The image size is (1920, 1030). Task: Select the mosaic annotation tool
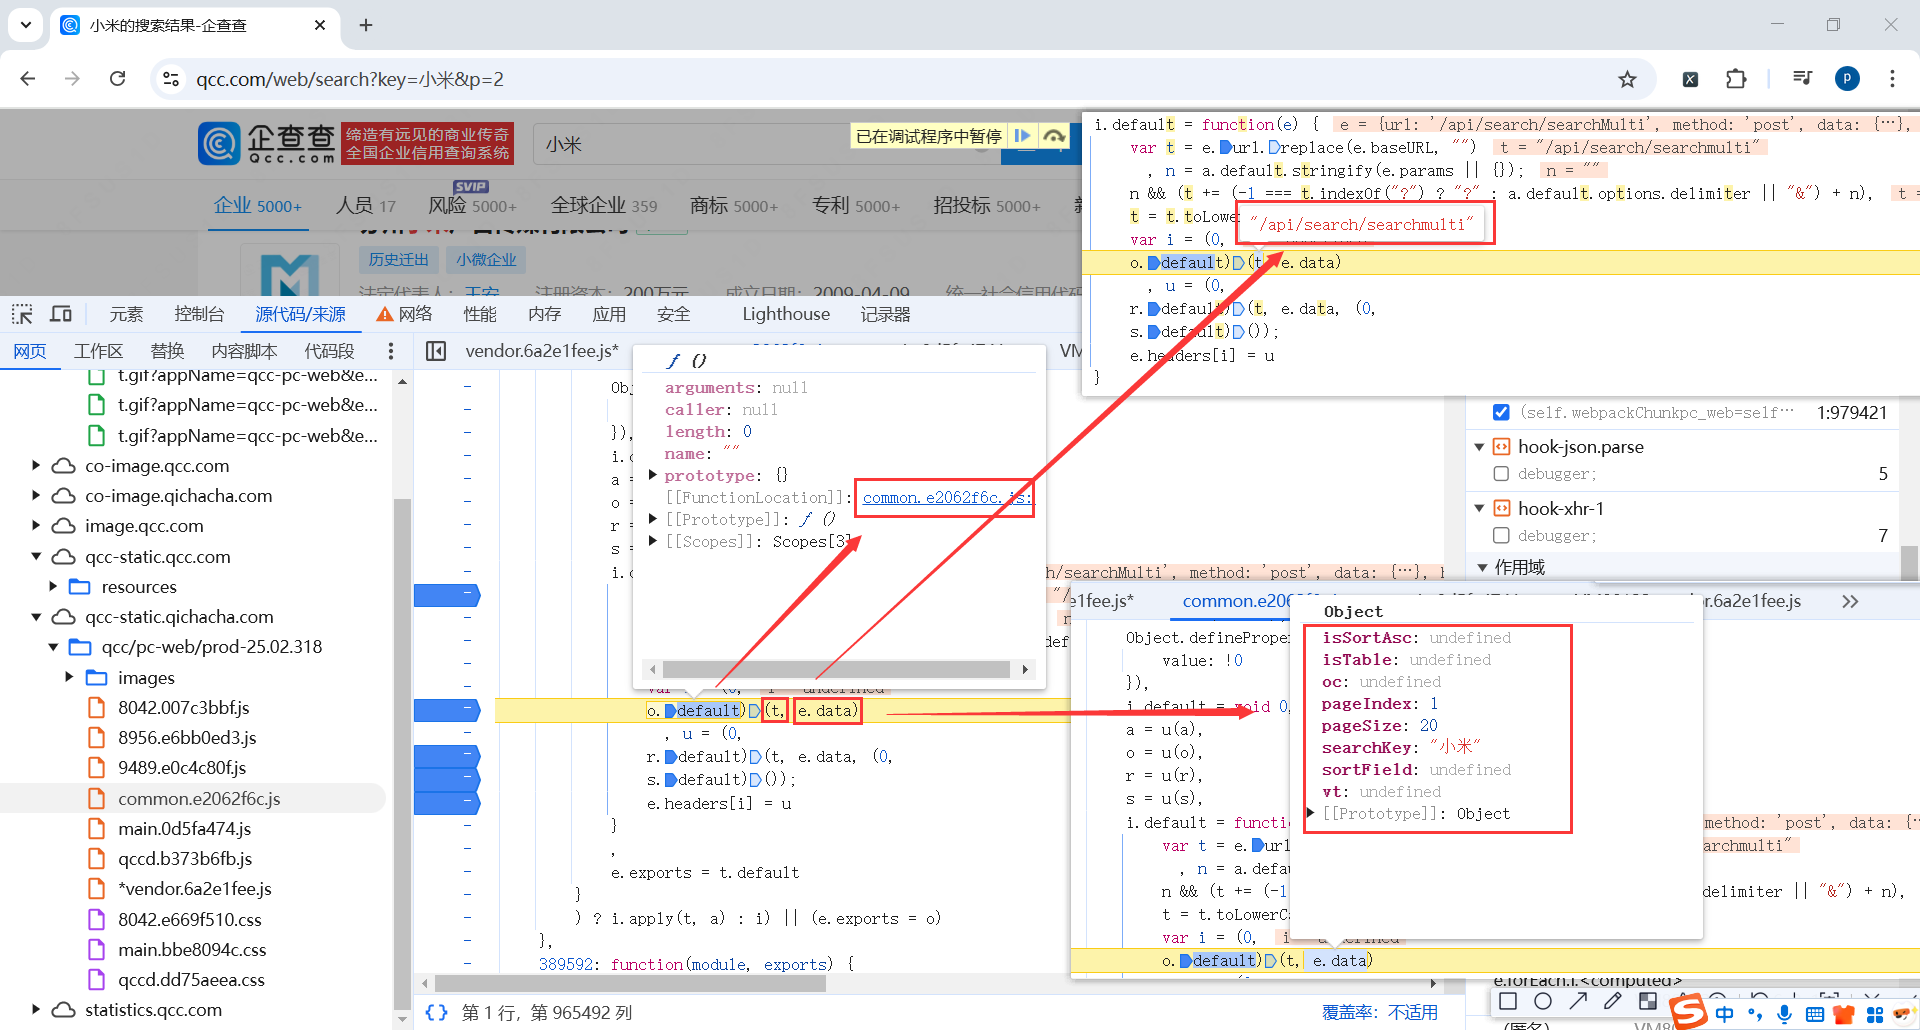(1647, 1001)
